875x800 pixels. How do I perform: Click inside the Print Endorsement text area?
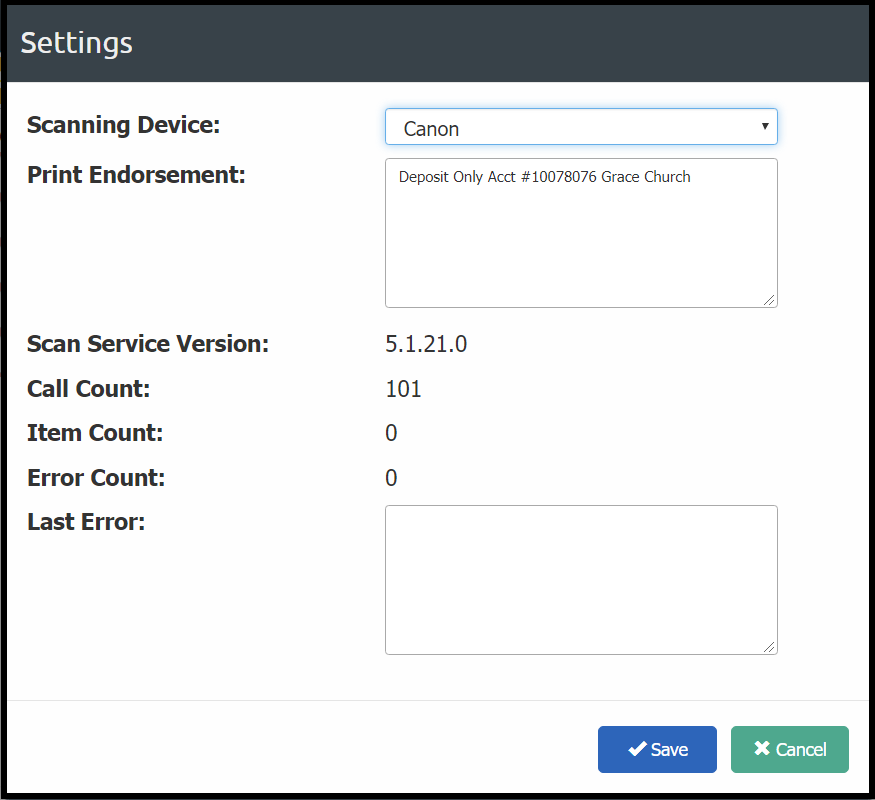click(x=581, y=233)
